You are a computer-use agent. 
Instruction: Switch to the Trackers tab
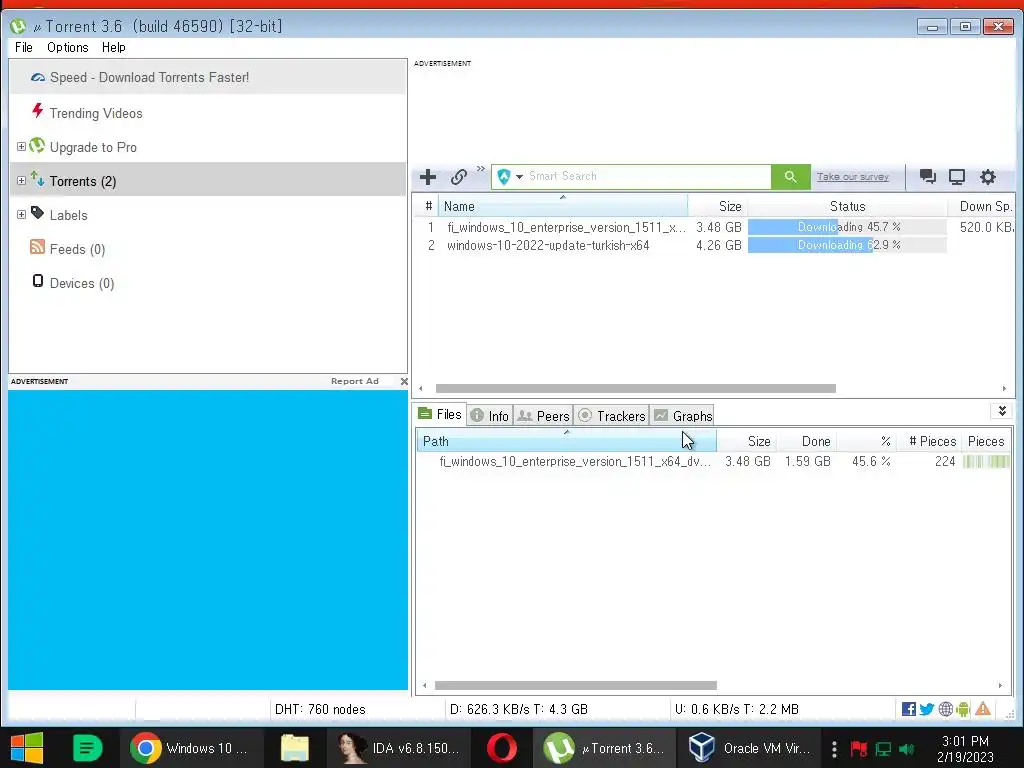[612, 416]
